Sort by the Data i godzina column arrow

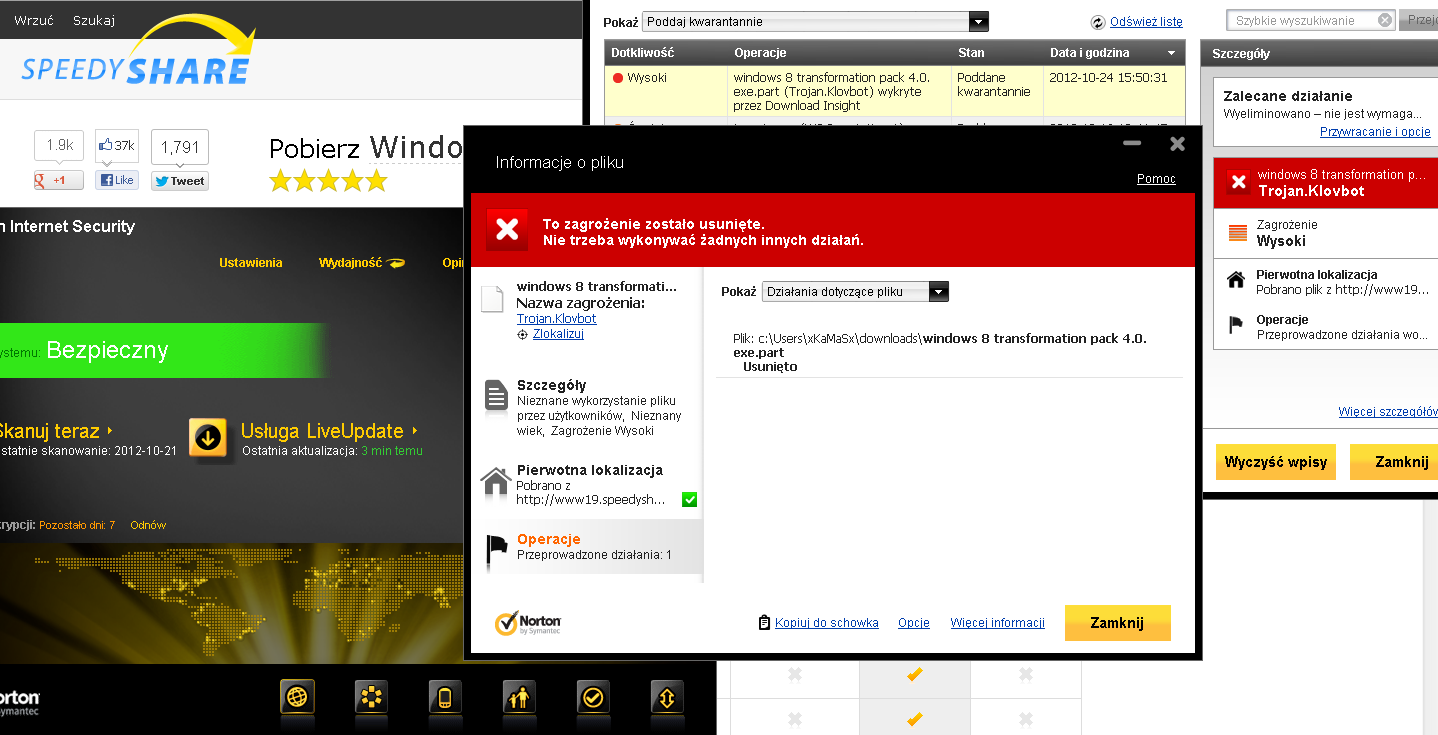point(1171,53)
